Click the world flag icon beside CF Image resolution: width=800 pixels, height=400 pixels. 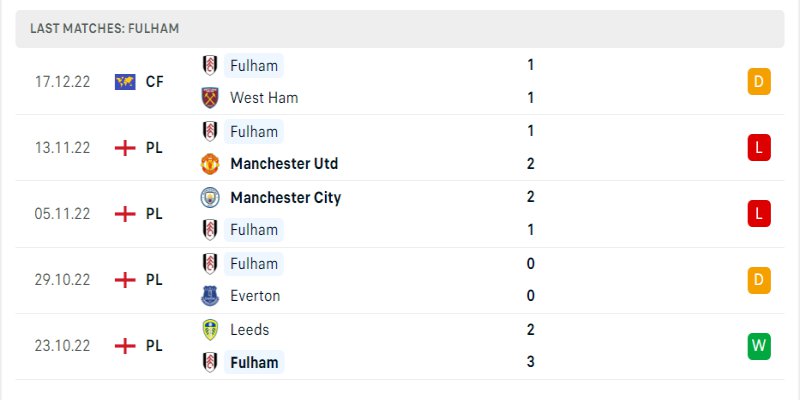125,82
